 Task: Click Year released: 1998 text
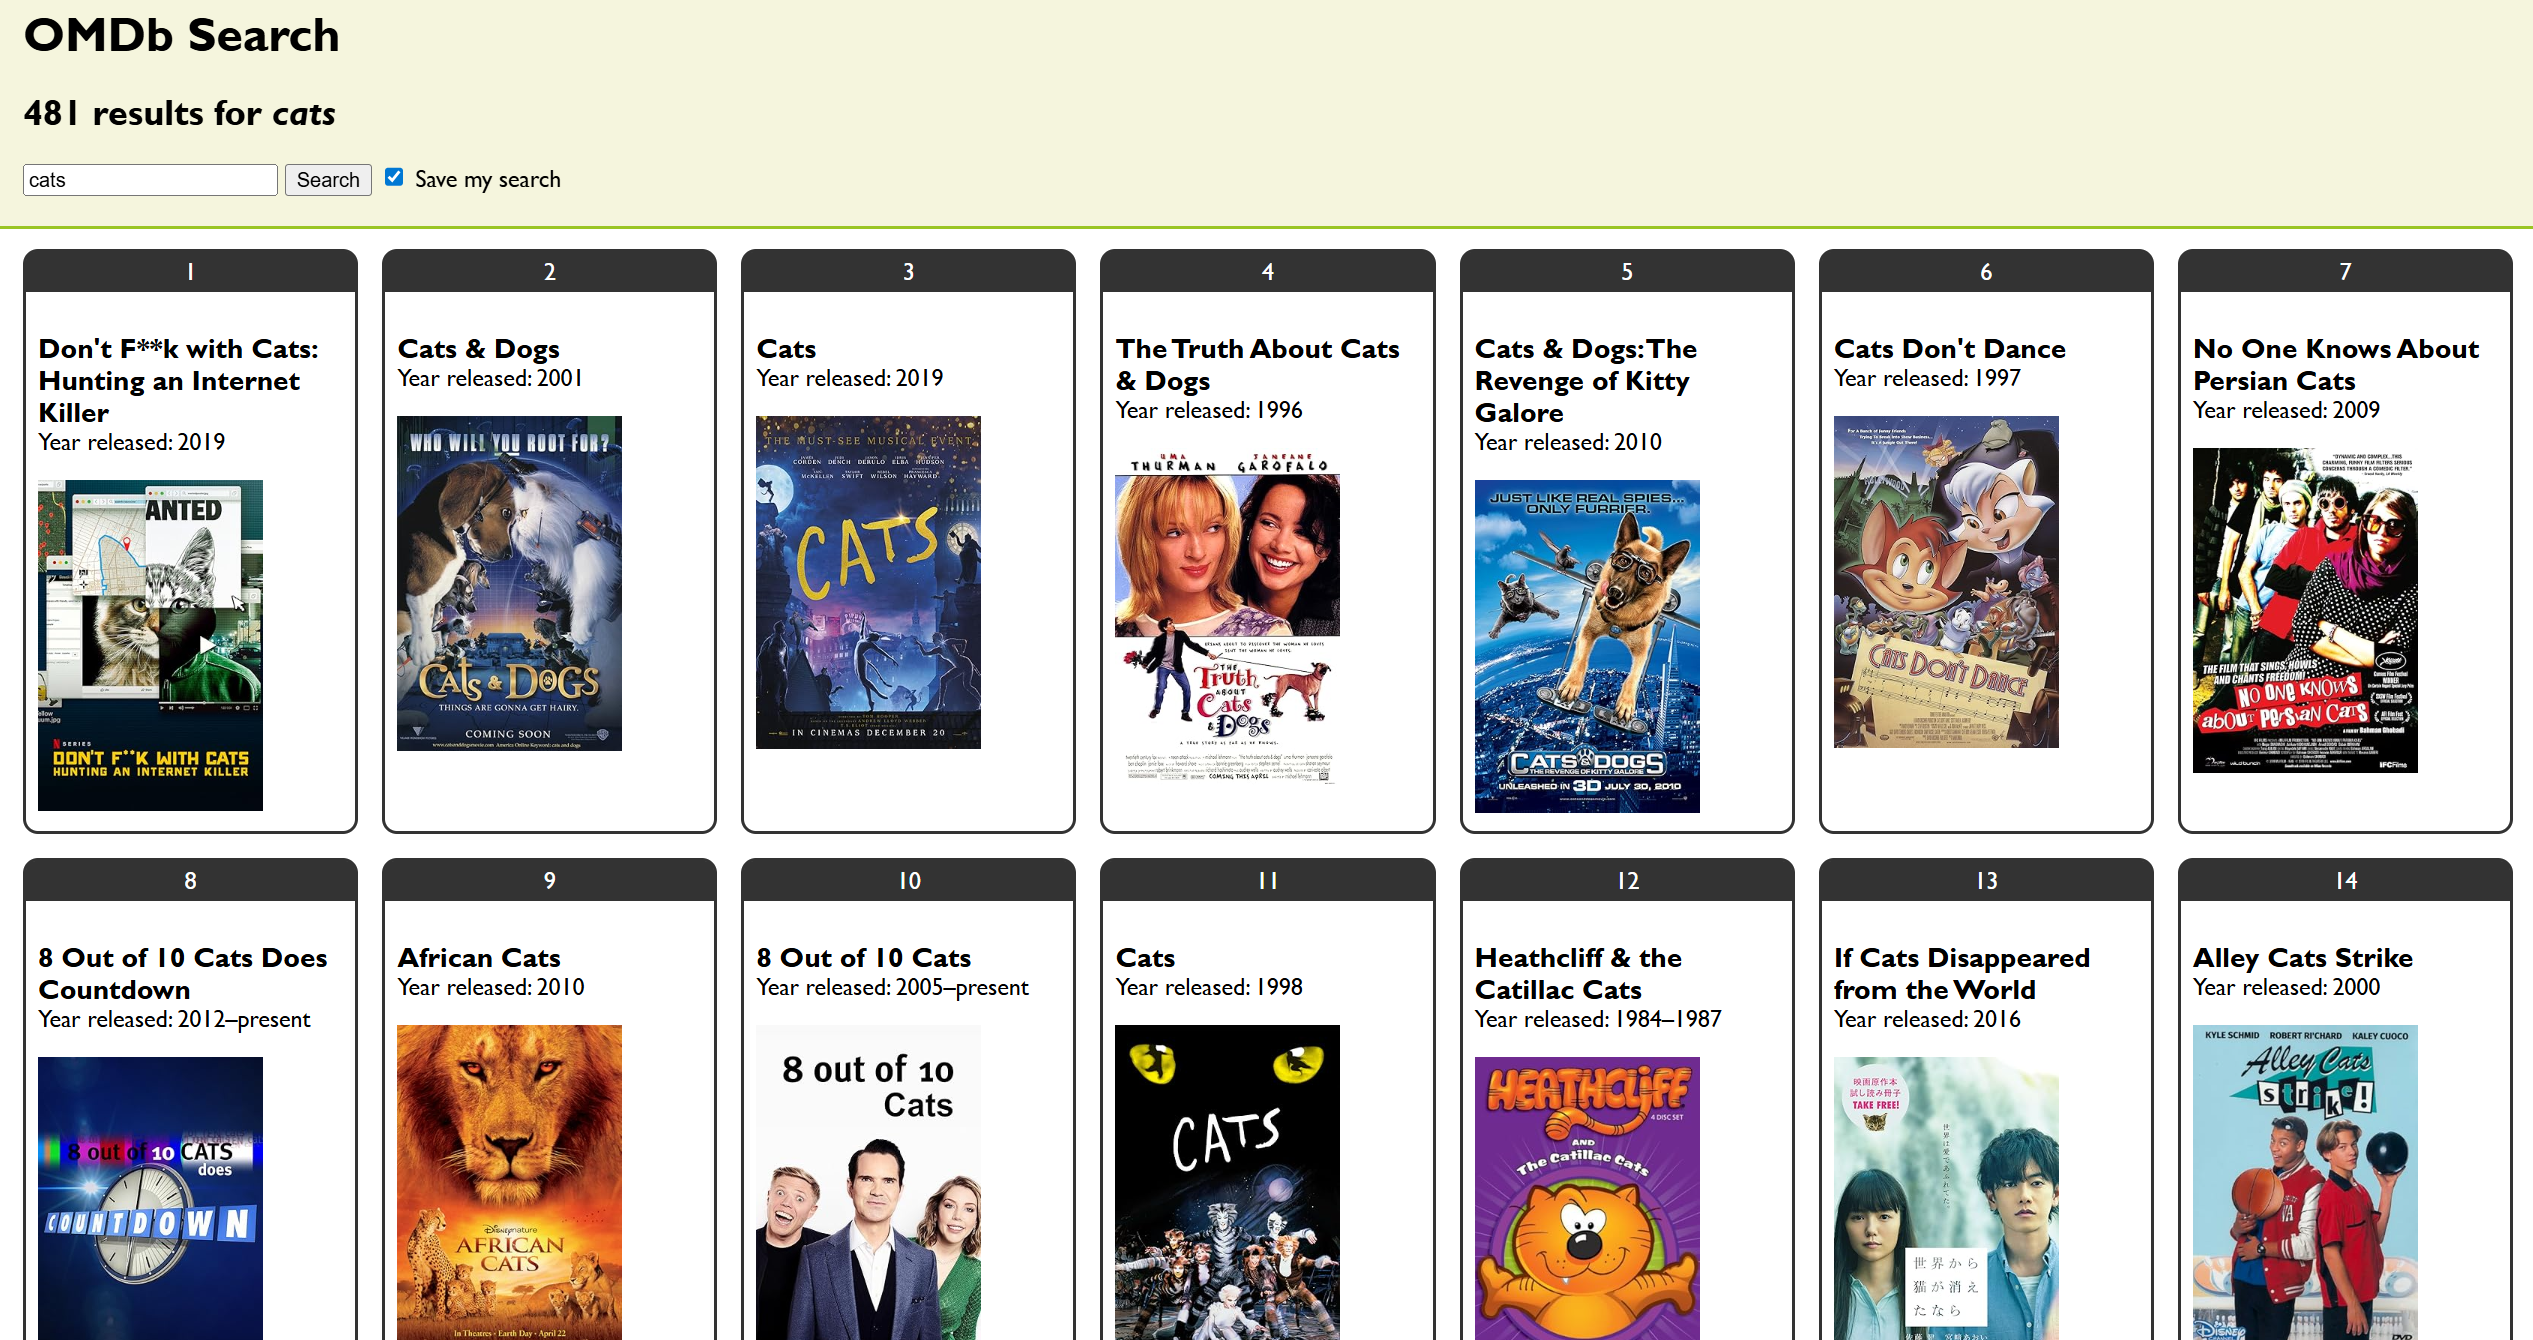pos(1209,988)
